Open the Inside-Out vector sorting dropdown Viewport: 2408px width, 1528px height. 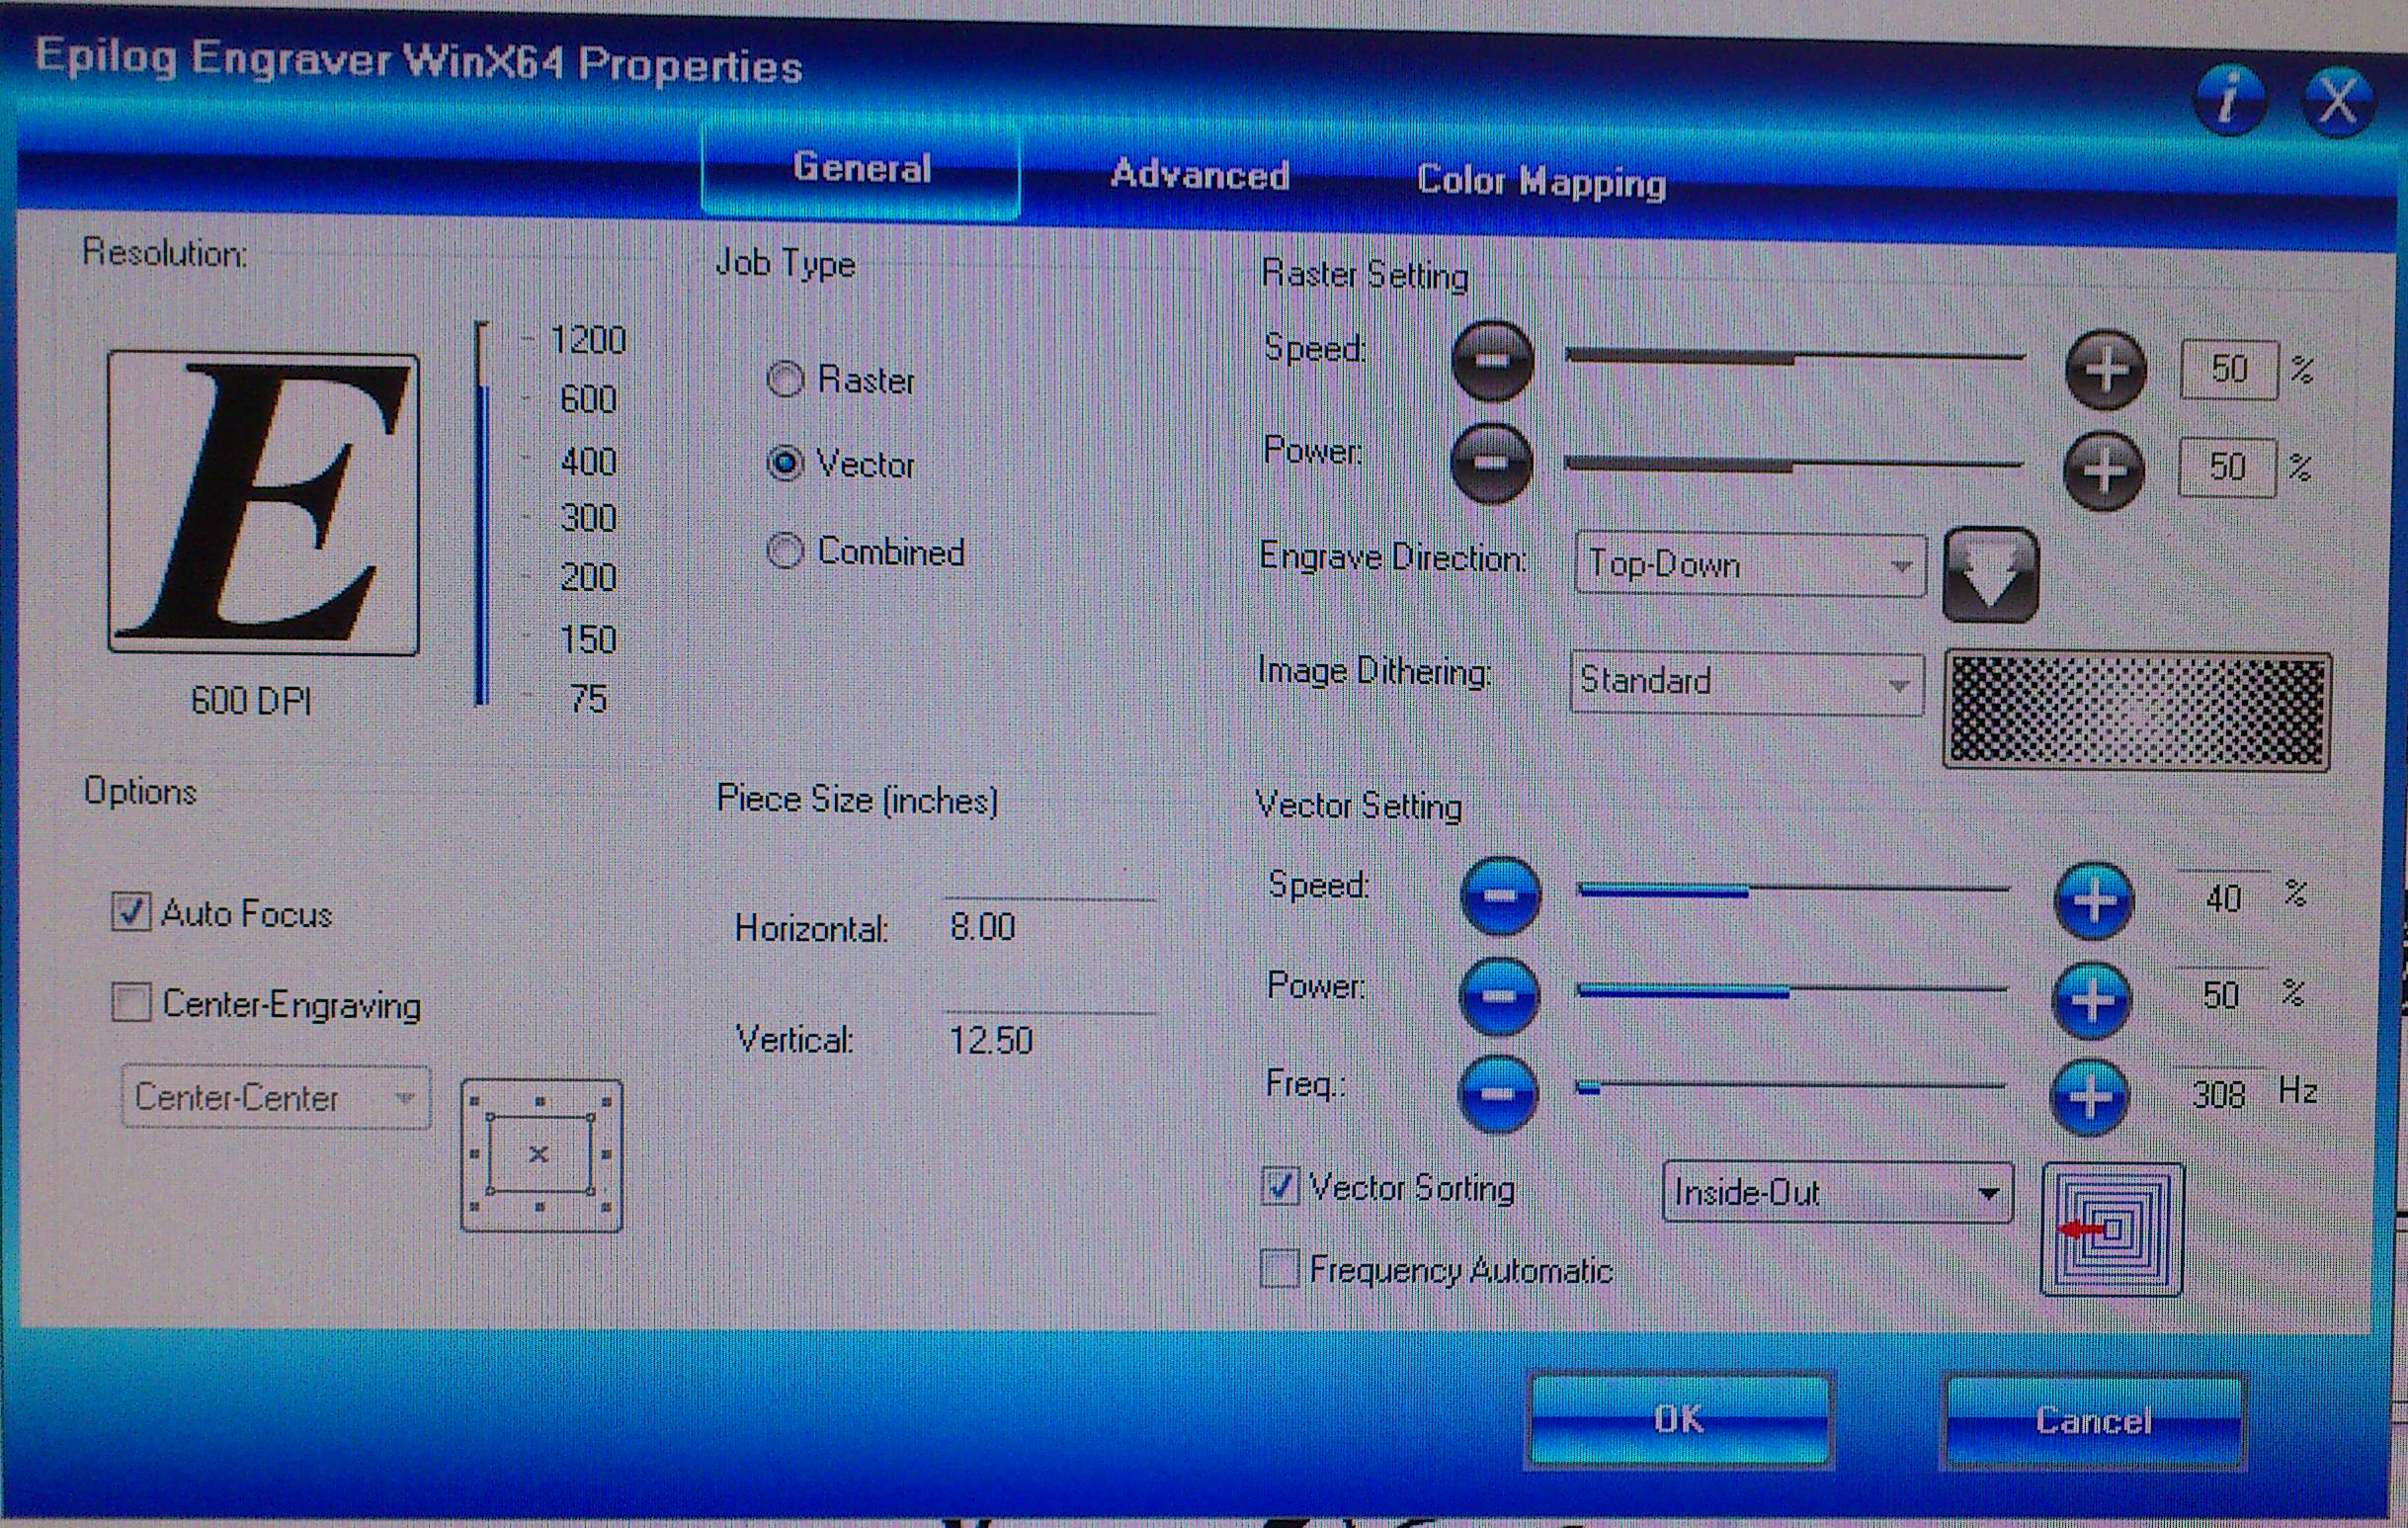click(1837, 1192)
